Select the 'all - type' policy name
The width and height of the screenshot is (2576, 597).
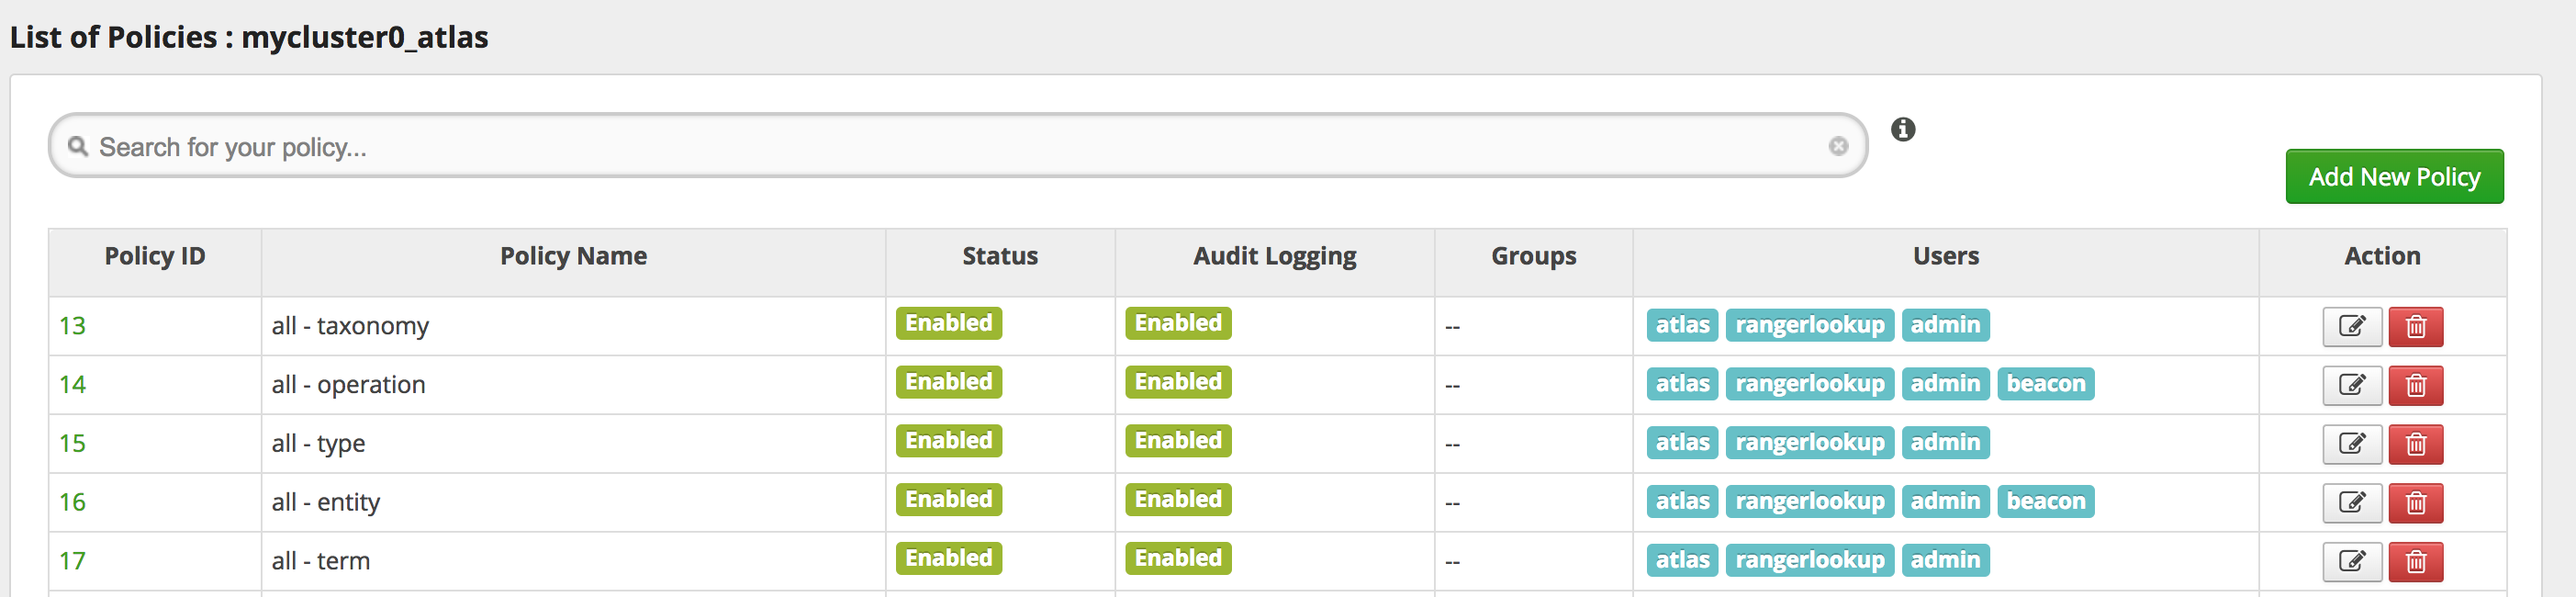[x=318, y=444]
